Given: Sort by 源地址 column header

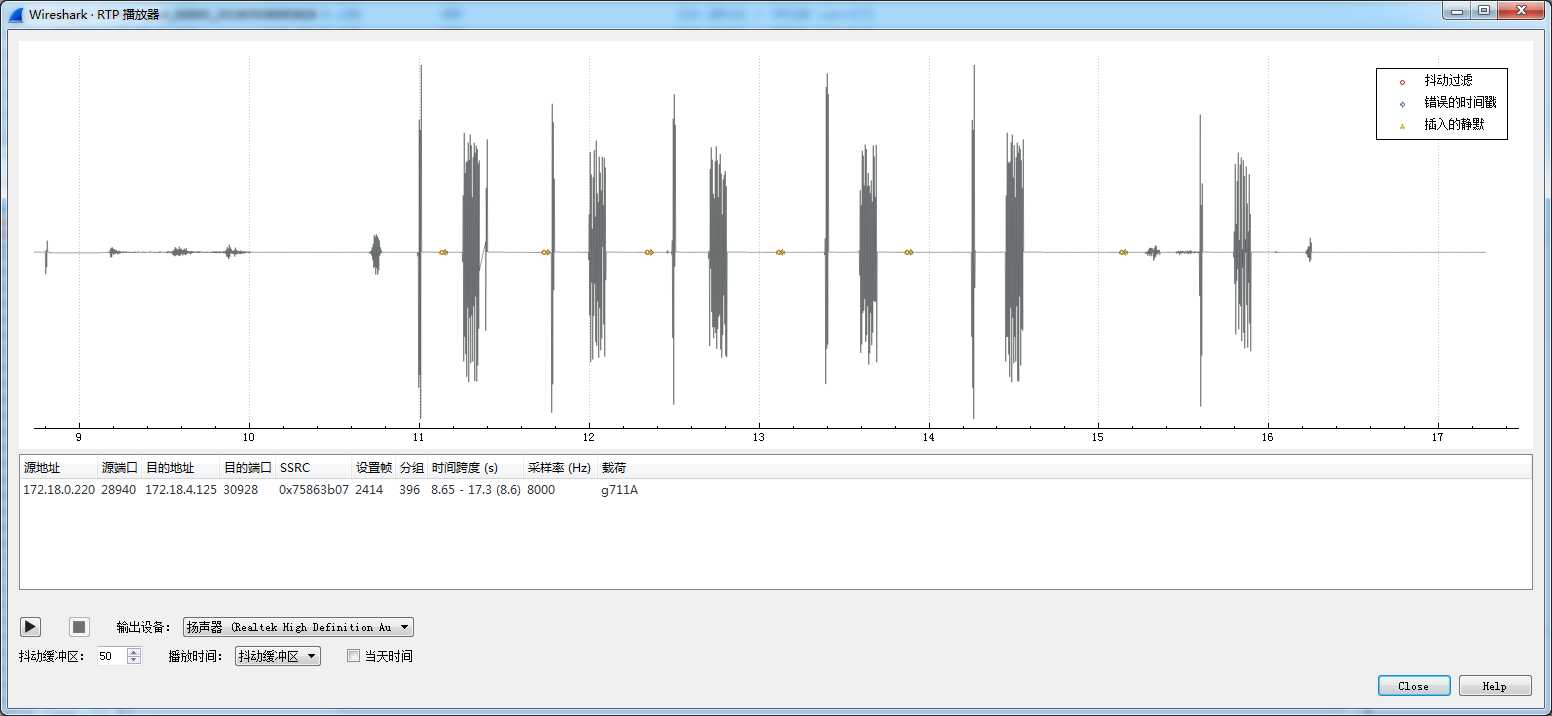Looking at the screenshot, I should 58,467.
